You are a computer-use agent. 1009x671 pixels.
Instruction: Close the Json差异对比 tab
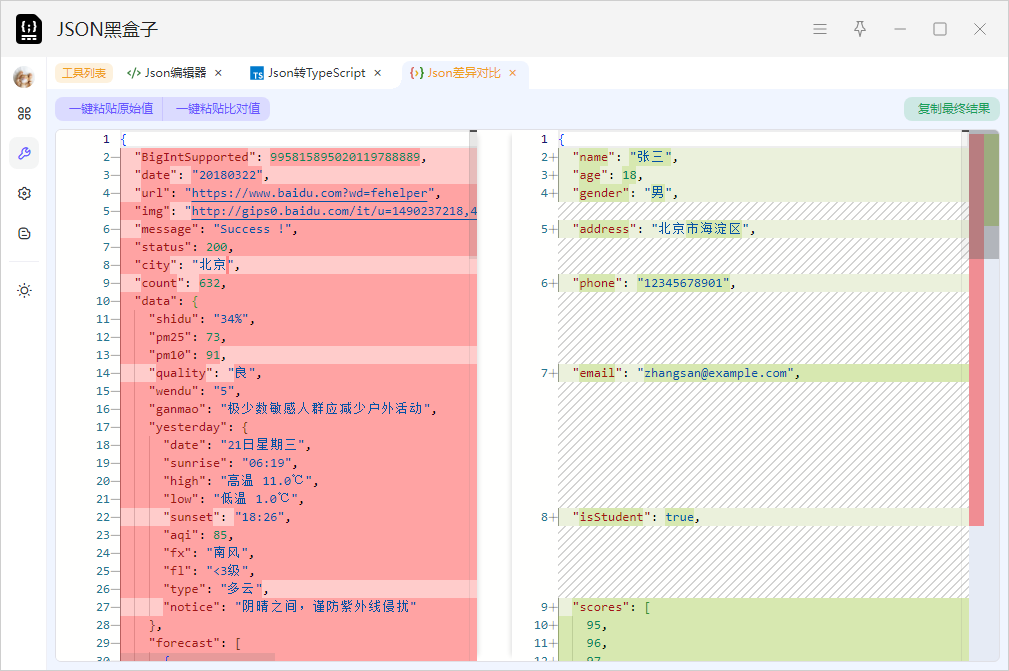pyautogui.click(x=513, y=73)
